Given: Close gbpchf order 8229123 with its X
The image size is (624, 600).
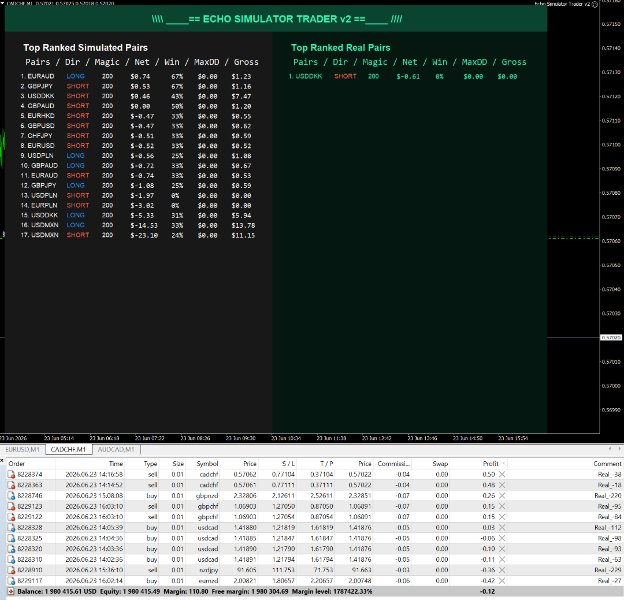Looking at the screenshot, I should tap(502, 506).
